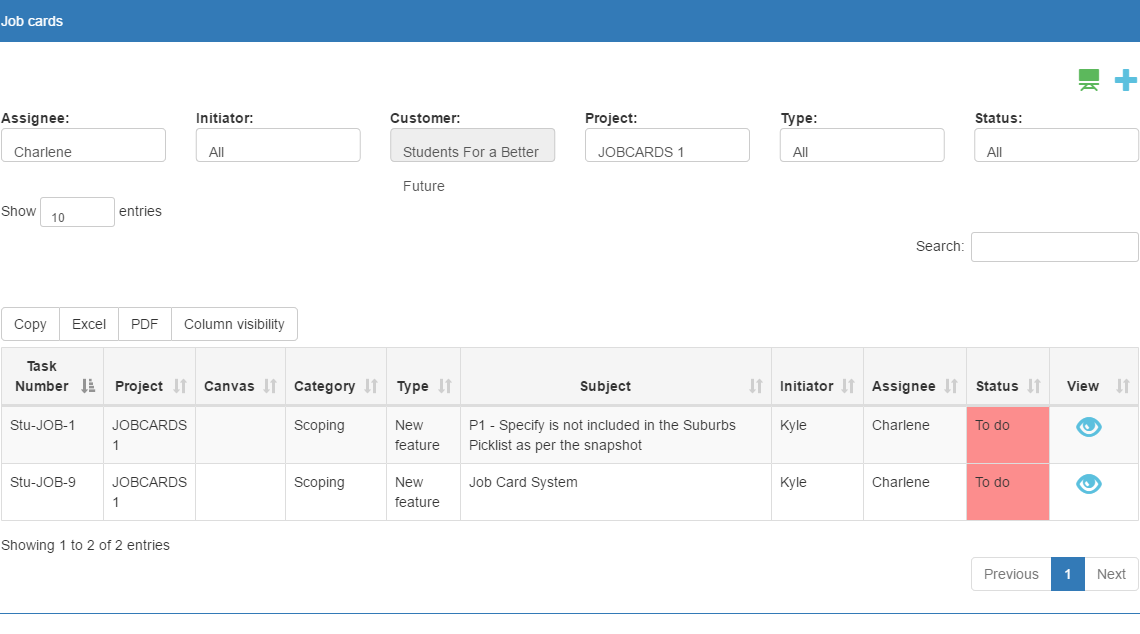Go to Previous page
Image resolution: width=1140 pixels, height=634 pixels.
point(1011,574)
